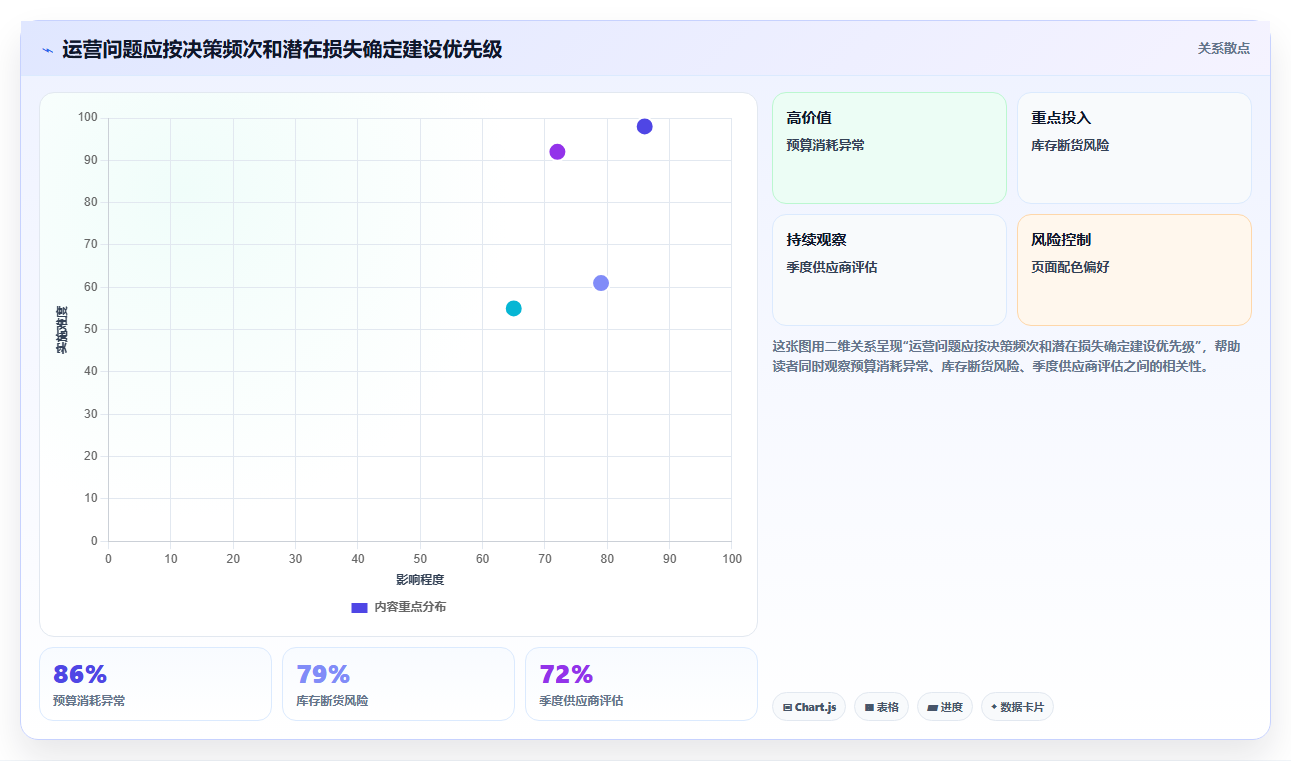Click the dashboard title 运营问题应按决策频次
The height and width of the screenshot is (761, 1291).
(282, 49)
